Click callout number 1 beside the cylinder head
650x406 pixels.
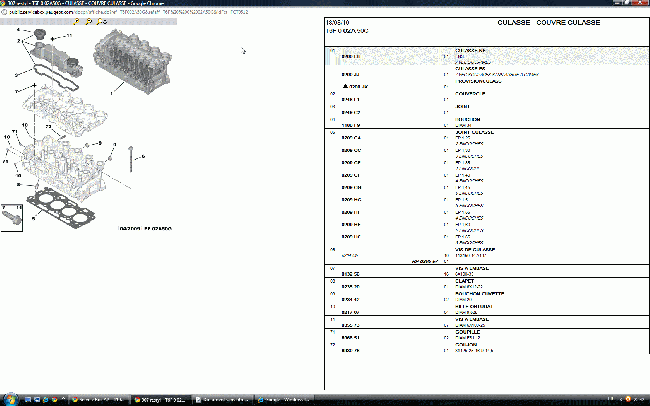coord(112,91)
